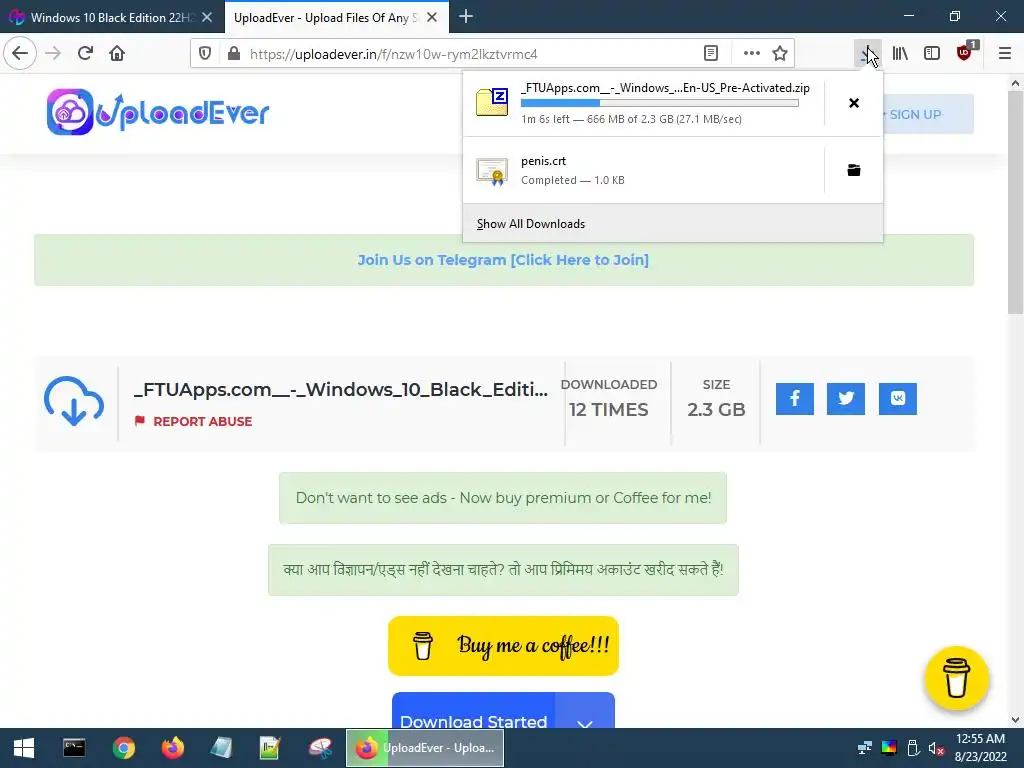This screenshot has height=768, width=1024.
Task: Open uBlock Origin extension icon
Action: (965, 54)
